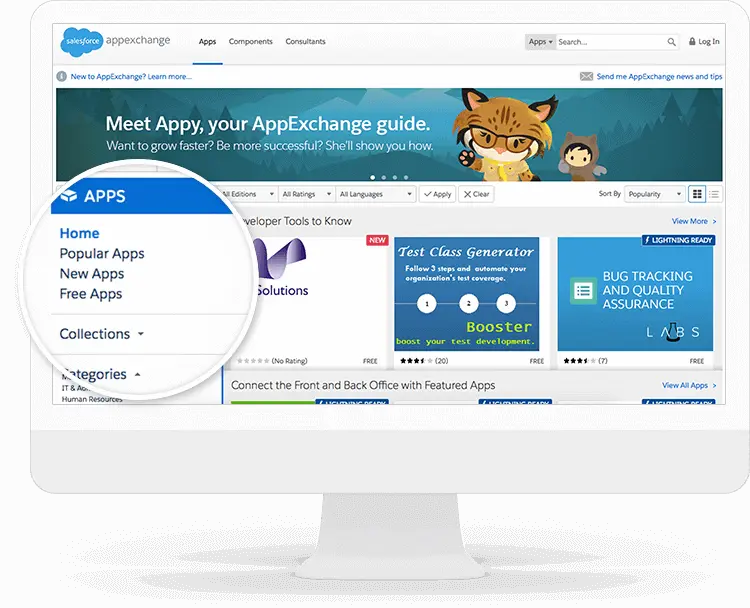Click the Log In link

(x=709, y=42)
